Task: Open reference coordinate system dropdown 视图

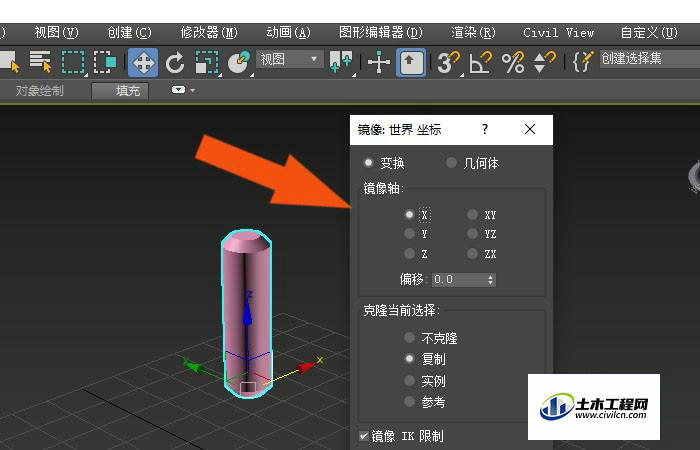Action: tap(290, 59)
